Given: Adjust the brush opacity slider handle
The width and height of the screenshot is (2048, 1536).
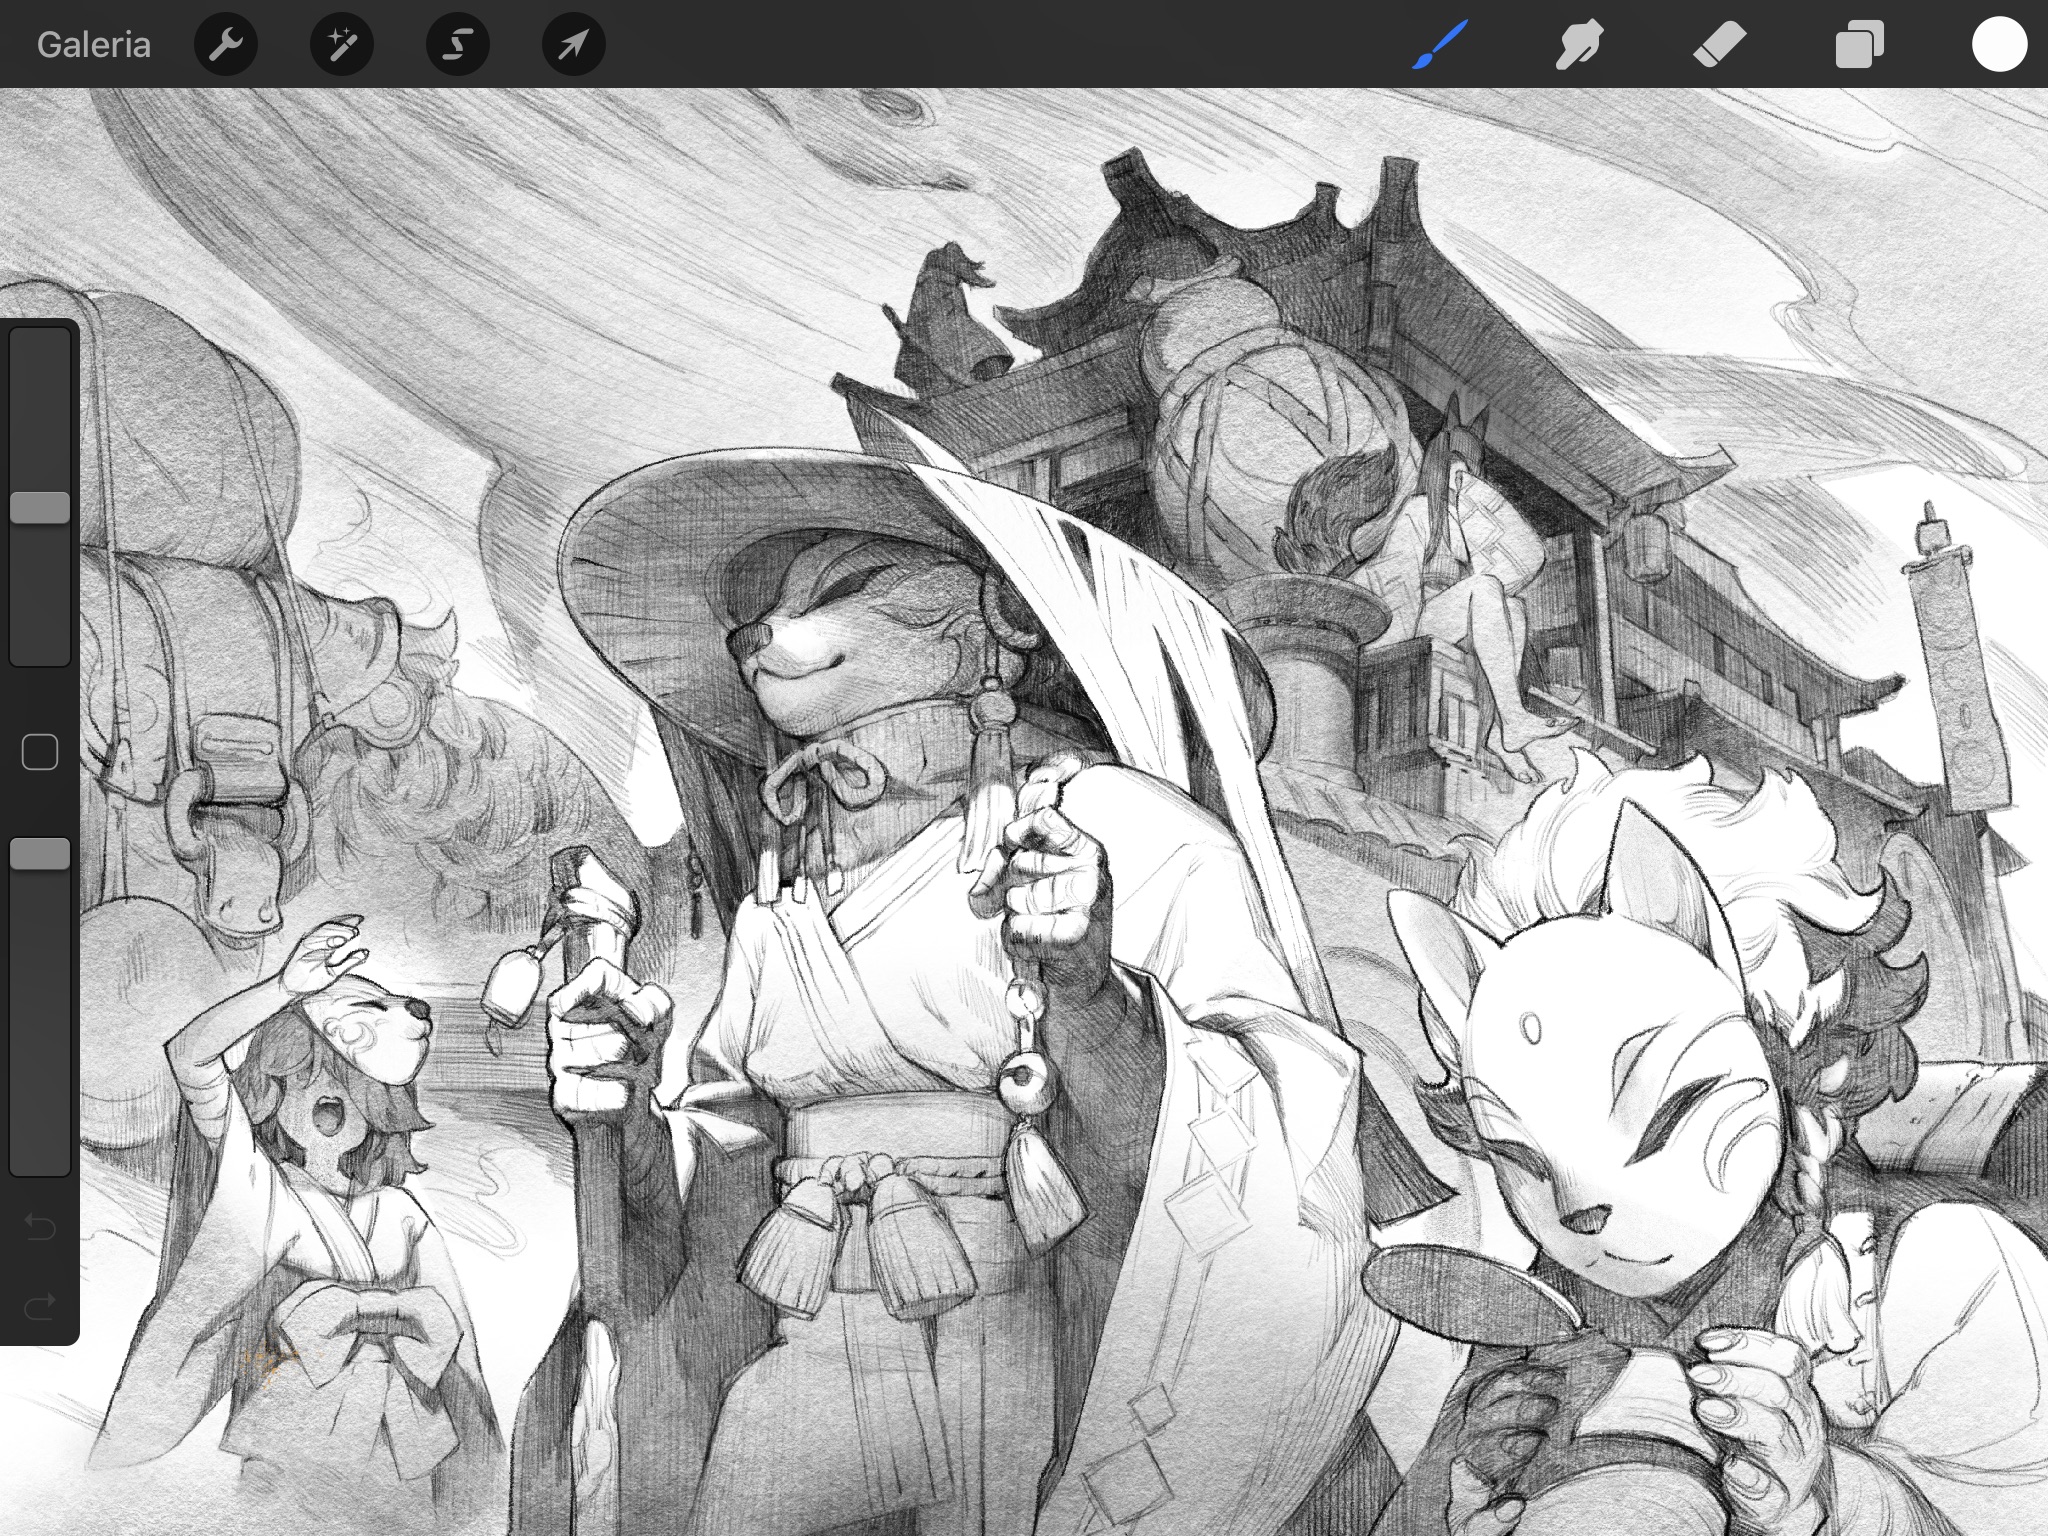Looking at the screenshot, I should 40,854.
